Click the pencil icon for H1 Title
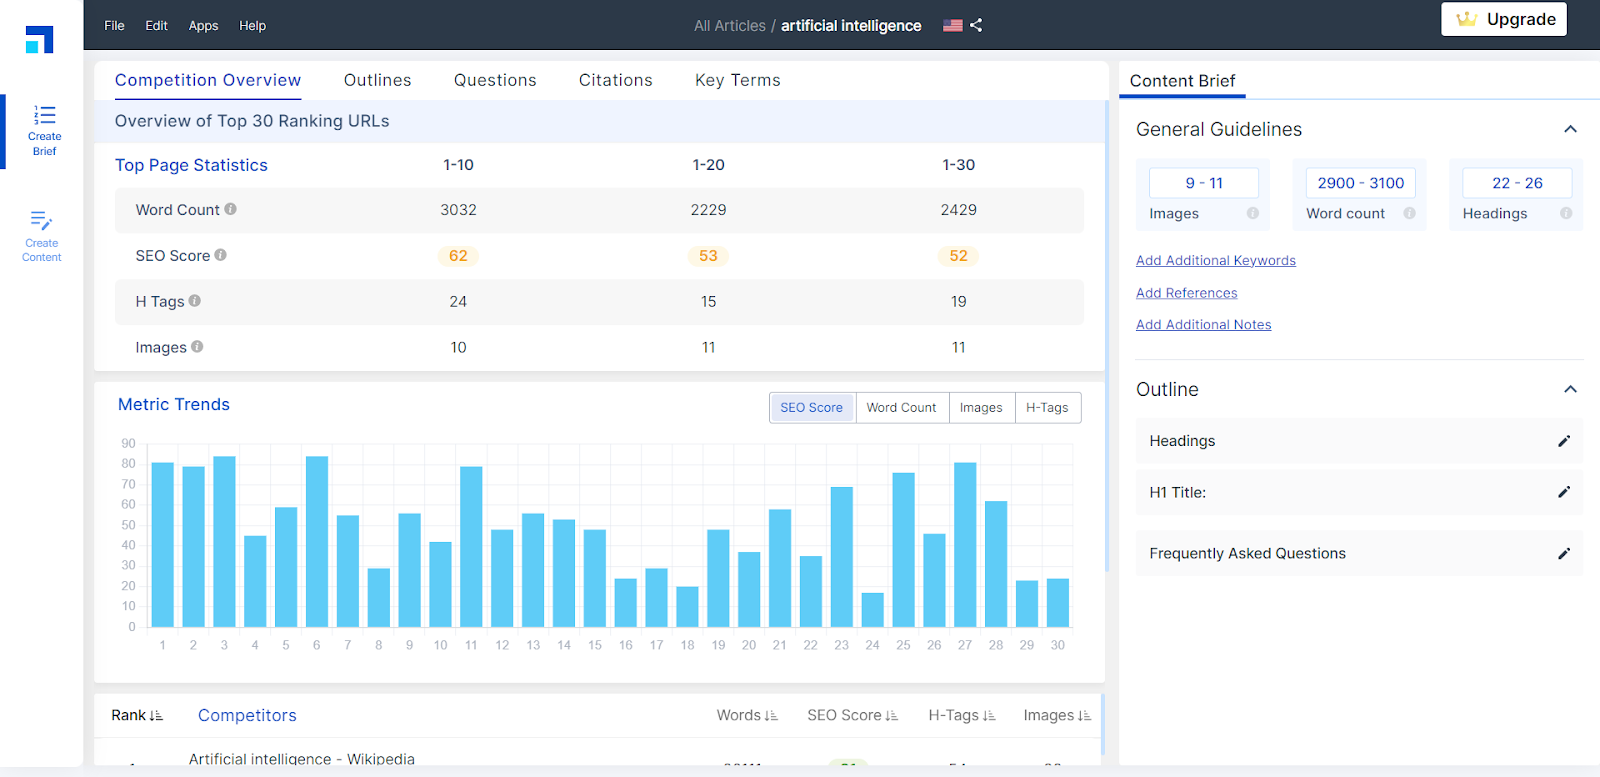Viewport: 1600px width, 777px height. [x=1564, y=492]
